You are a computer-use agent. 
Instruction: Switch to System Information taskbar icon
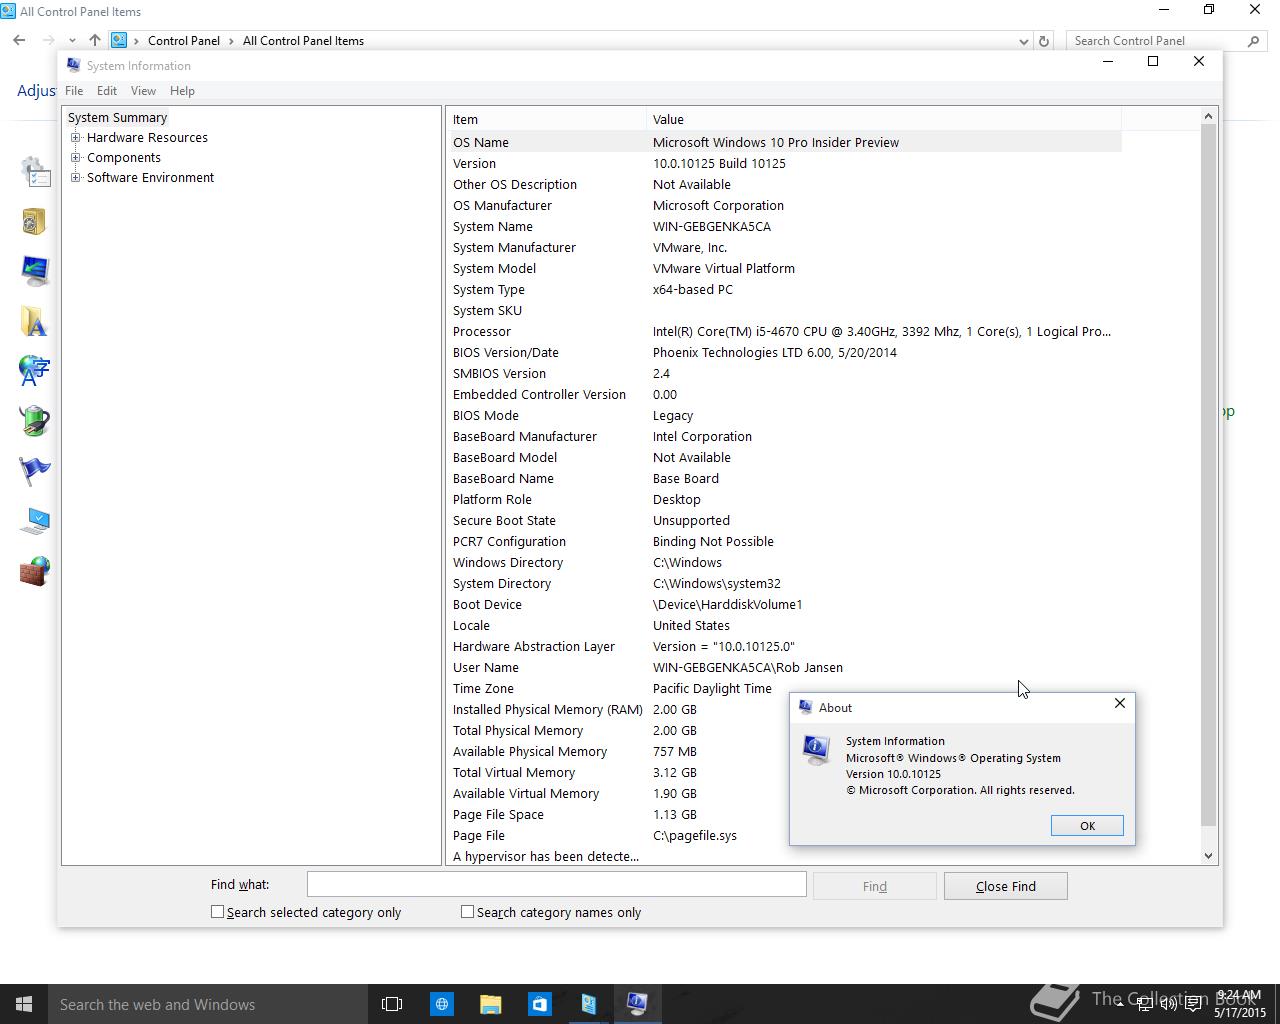coord(637,1004)
